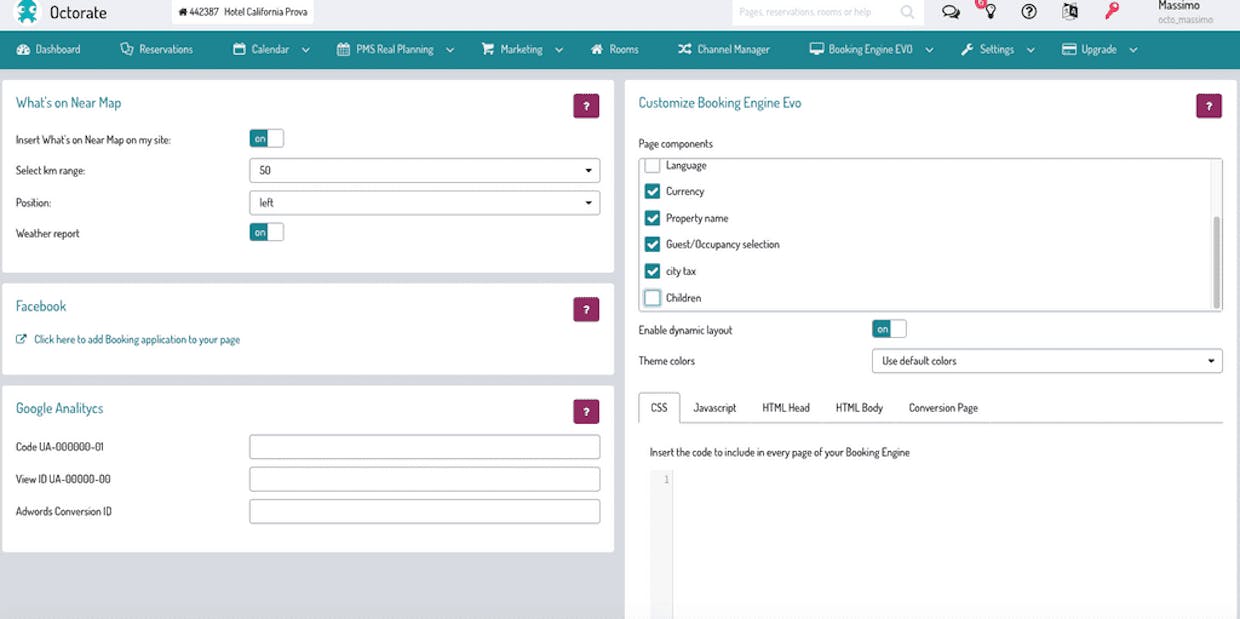Toggle Insert What's on Near Map switch
The image size is (1240, 619).
click(x=266, y=139)
